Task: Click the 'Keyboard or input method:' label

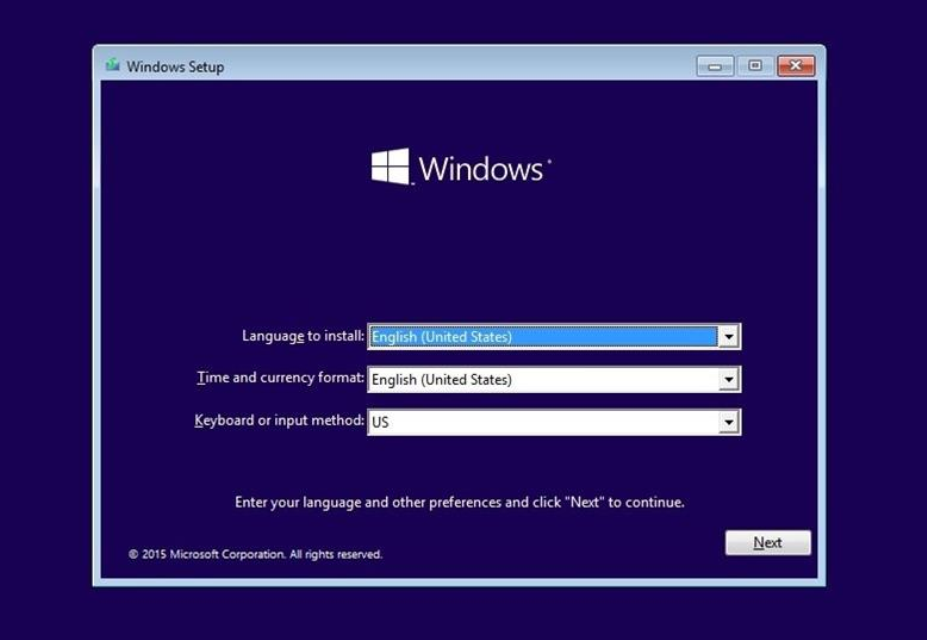Action: [x=280, y=421]
